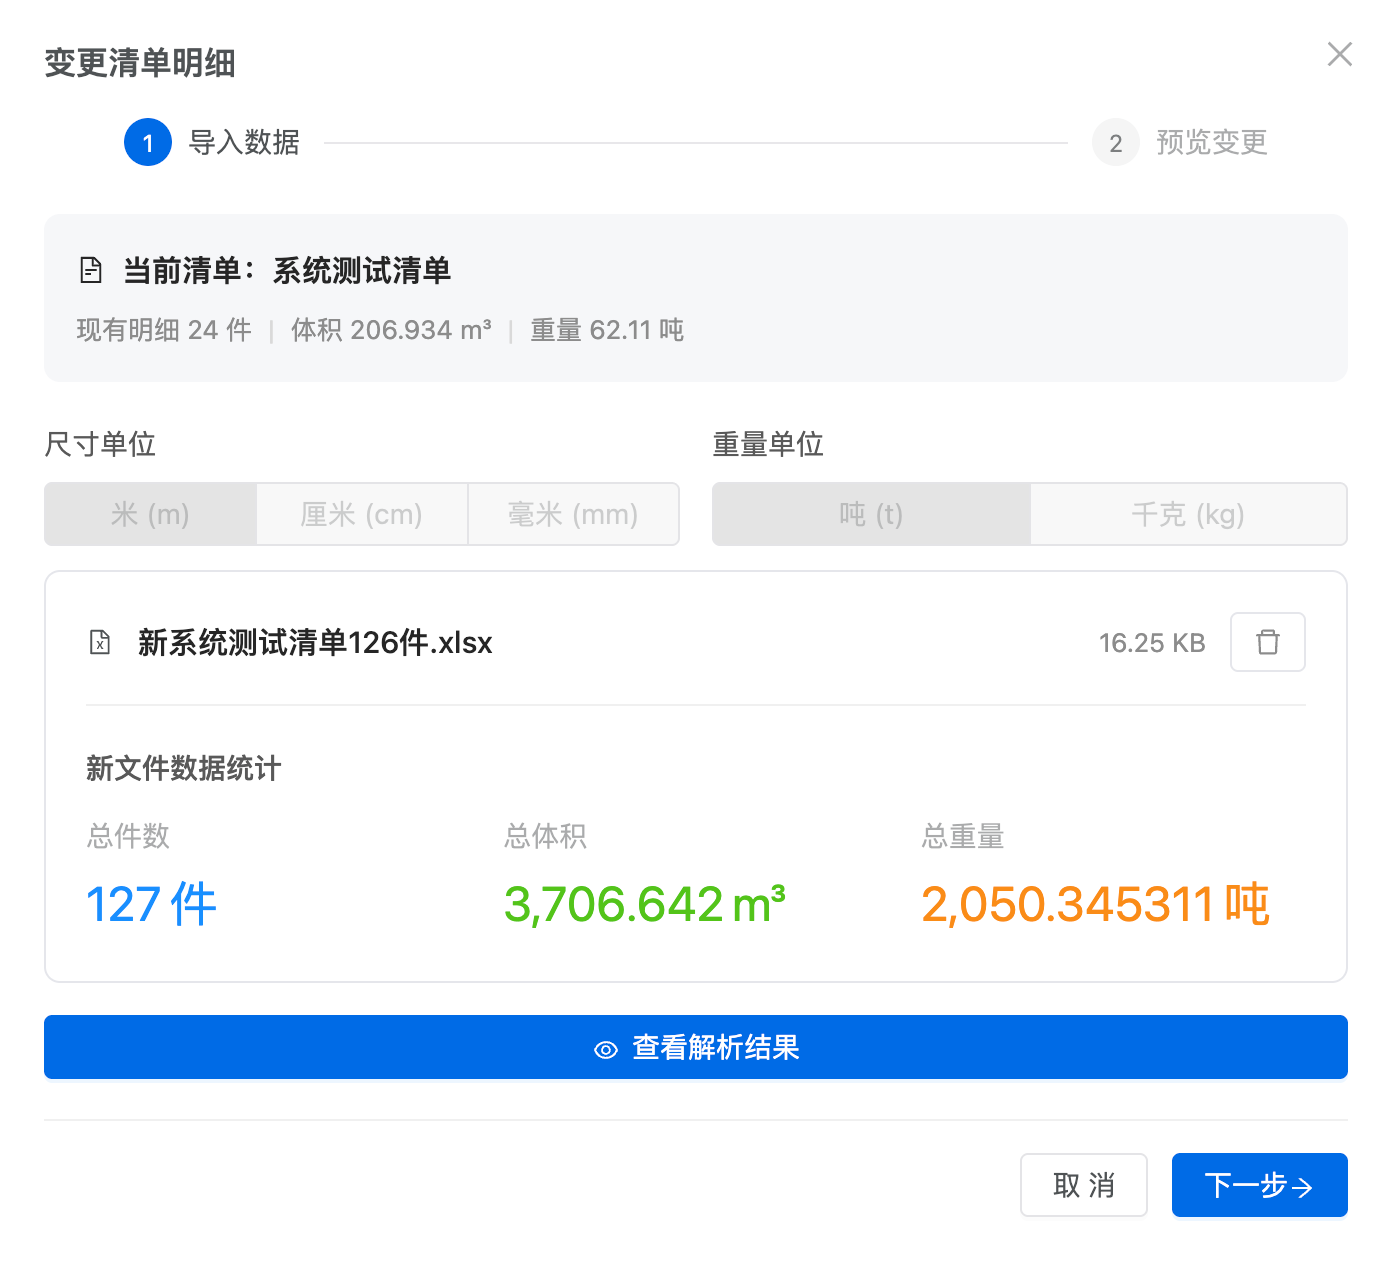Click the xlsx file icon of the uploaded file
This screenshot has width=1392, height=1272.
coord(99,642)
